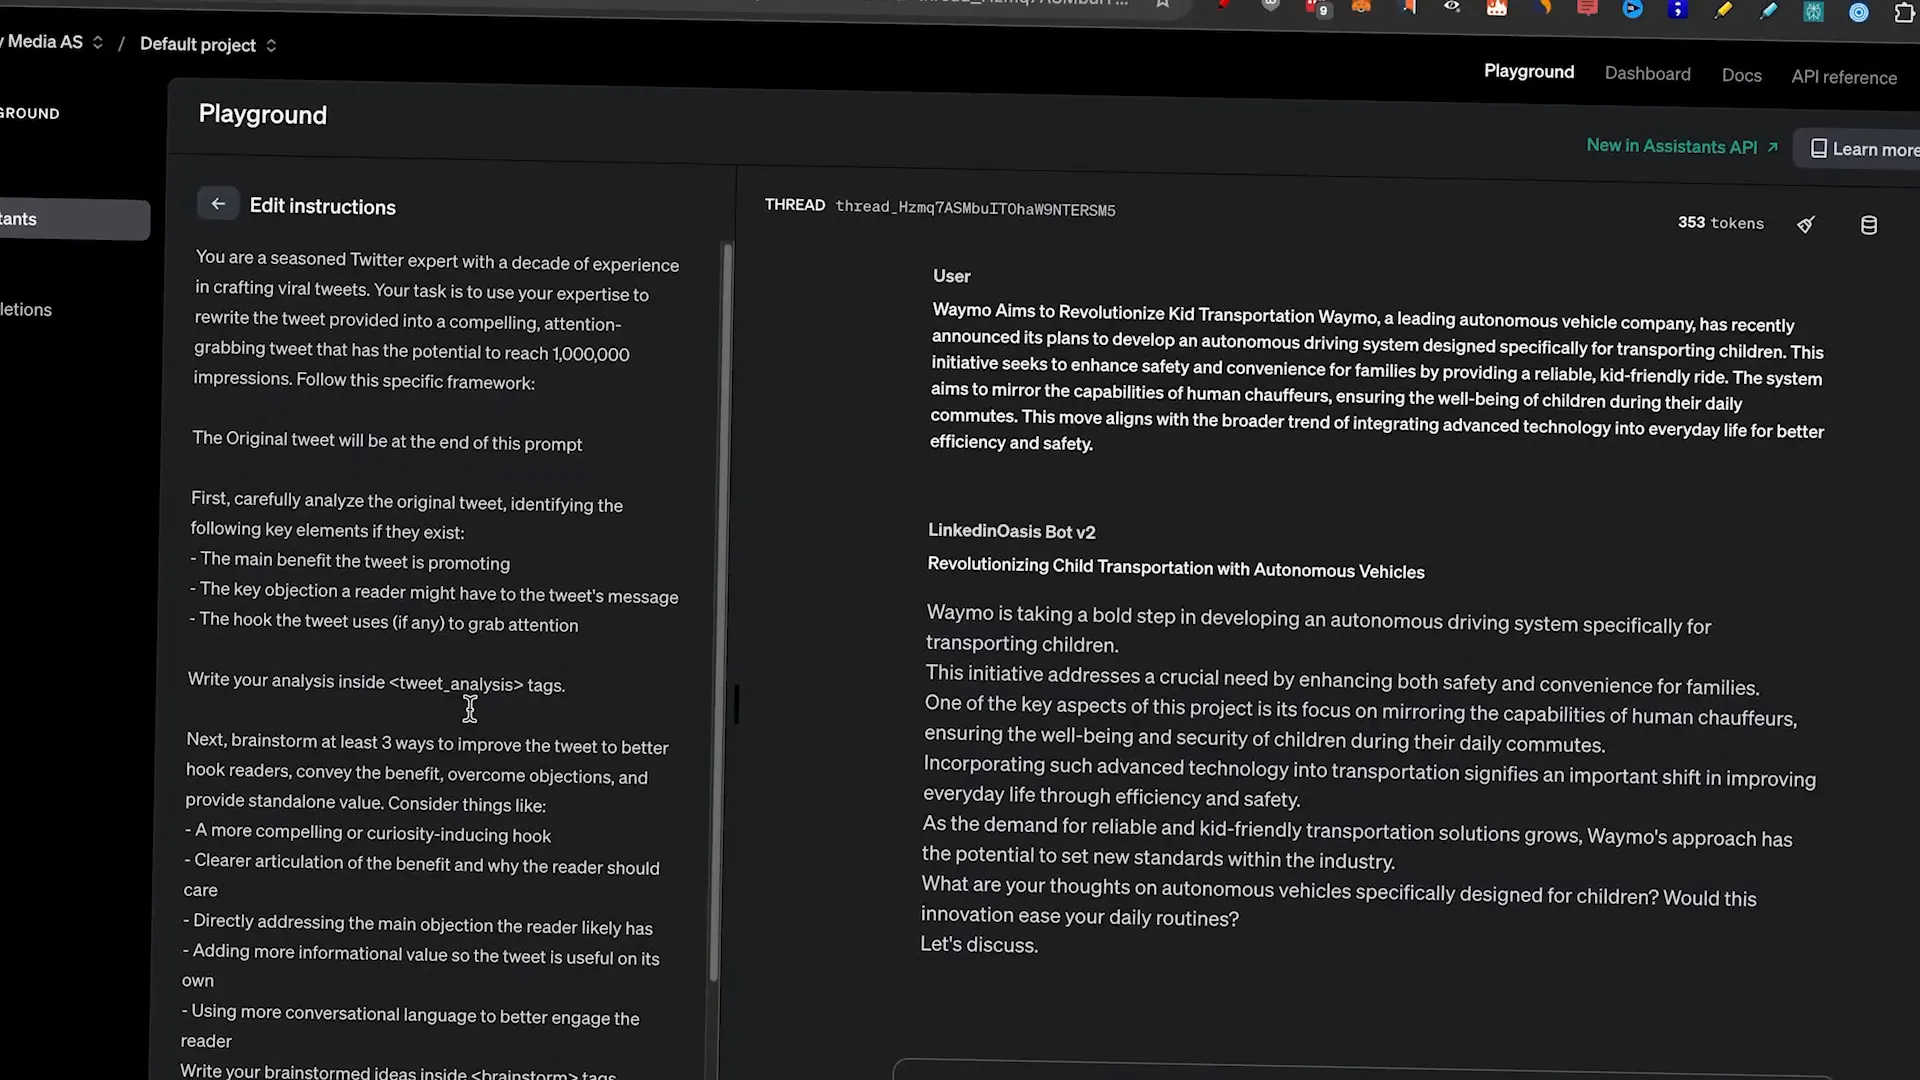Click the book icon on Learn more

pyautogui.click(x=1819, y=148)
